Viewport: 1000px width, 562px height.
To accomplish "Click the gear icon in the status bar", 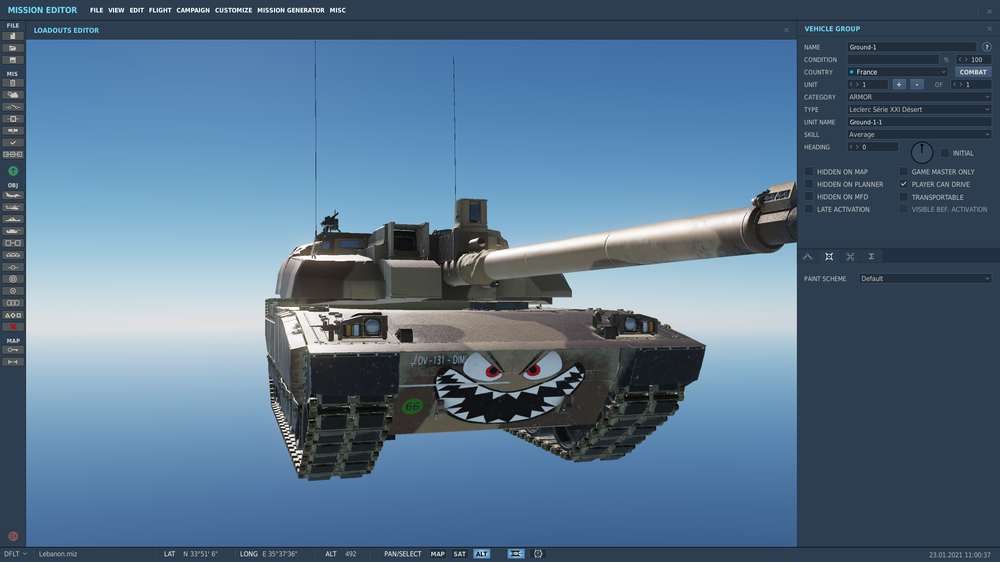I will click(538, 554).
